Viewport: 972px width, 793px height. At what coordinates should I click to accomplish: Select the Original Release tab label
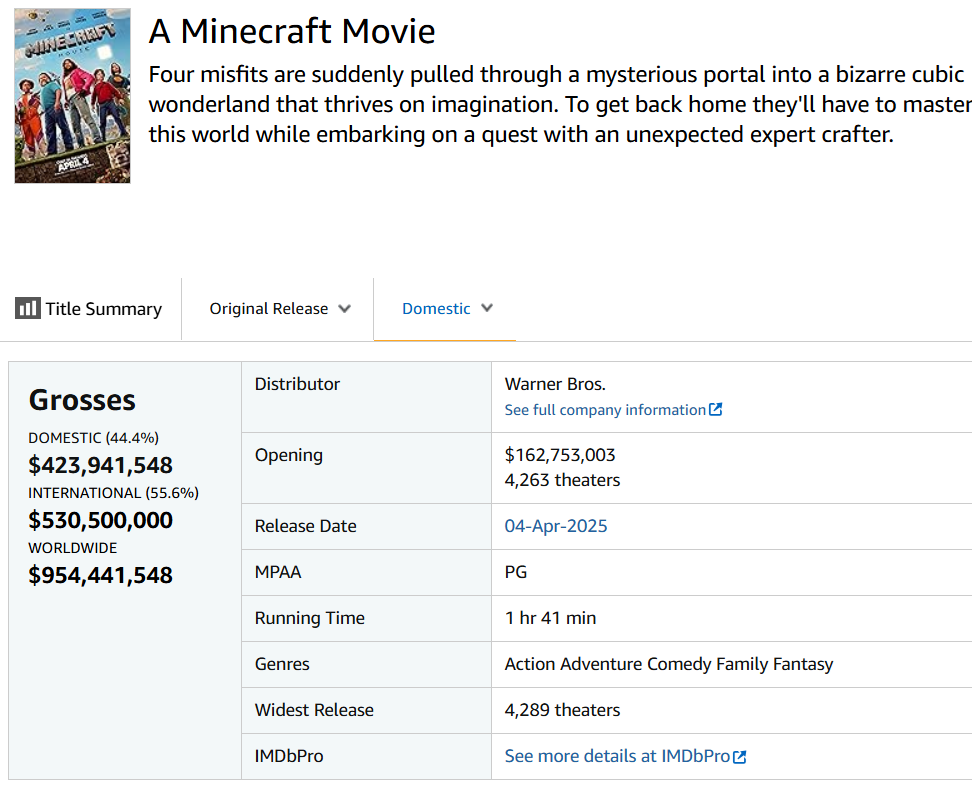(x=268, y=309)
